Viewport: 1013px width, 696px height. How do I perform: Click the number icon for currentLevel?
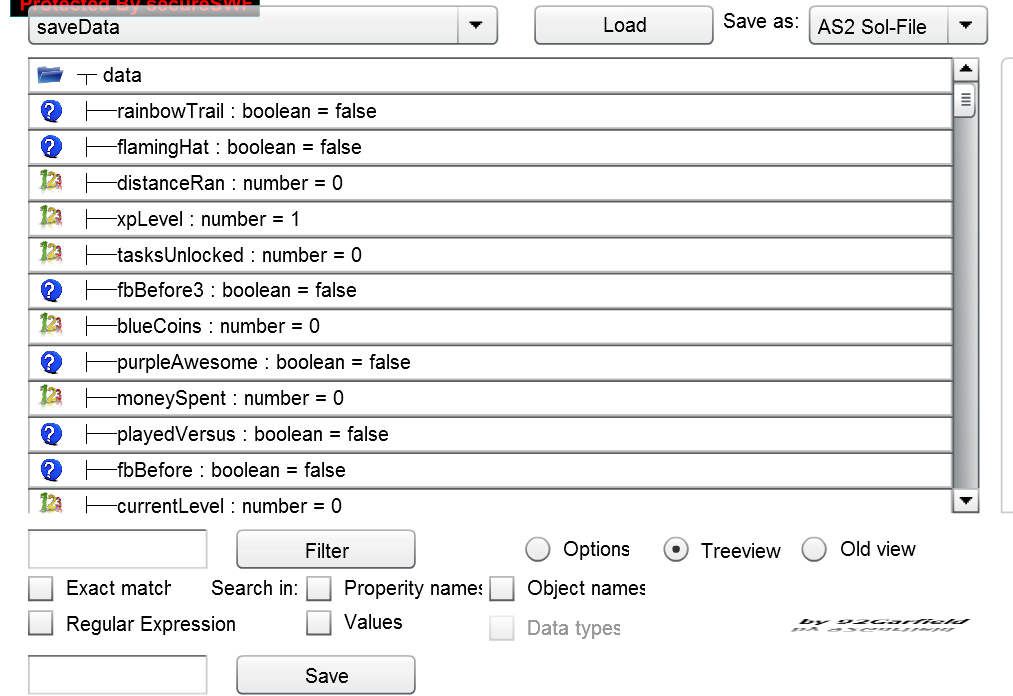tap(50, 503)
